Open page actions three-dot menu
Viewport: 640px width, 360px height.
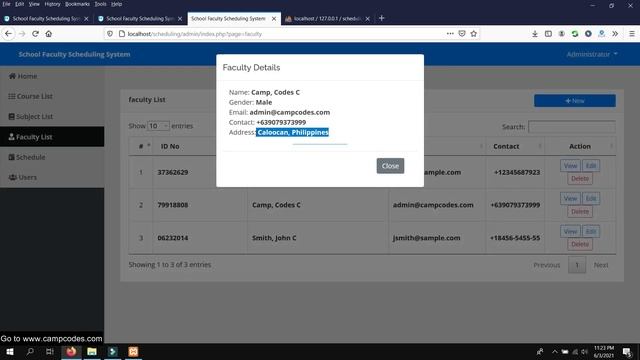click(x=450, y=34)
